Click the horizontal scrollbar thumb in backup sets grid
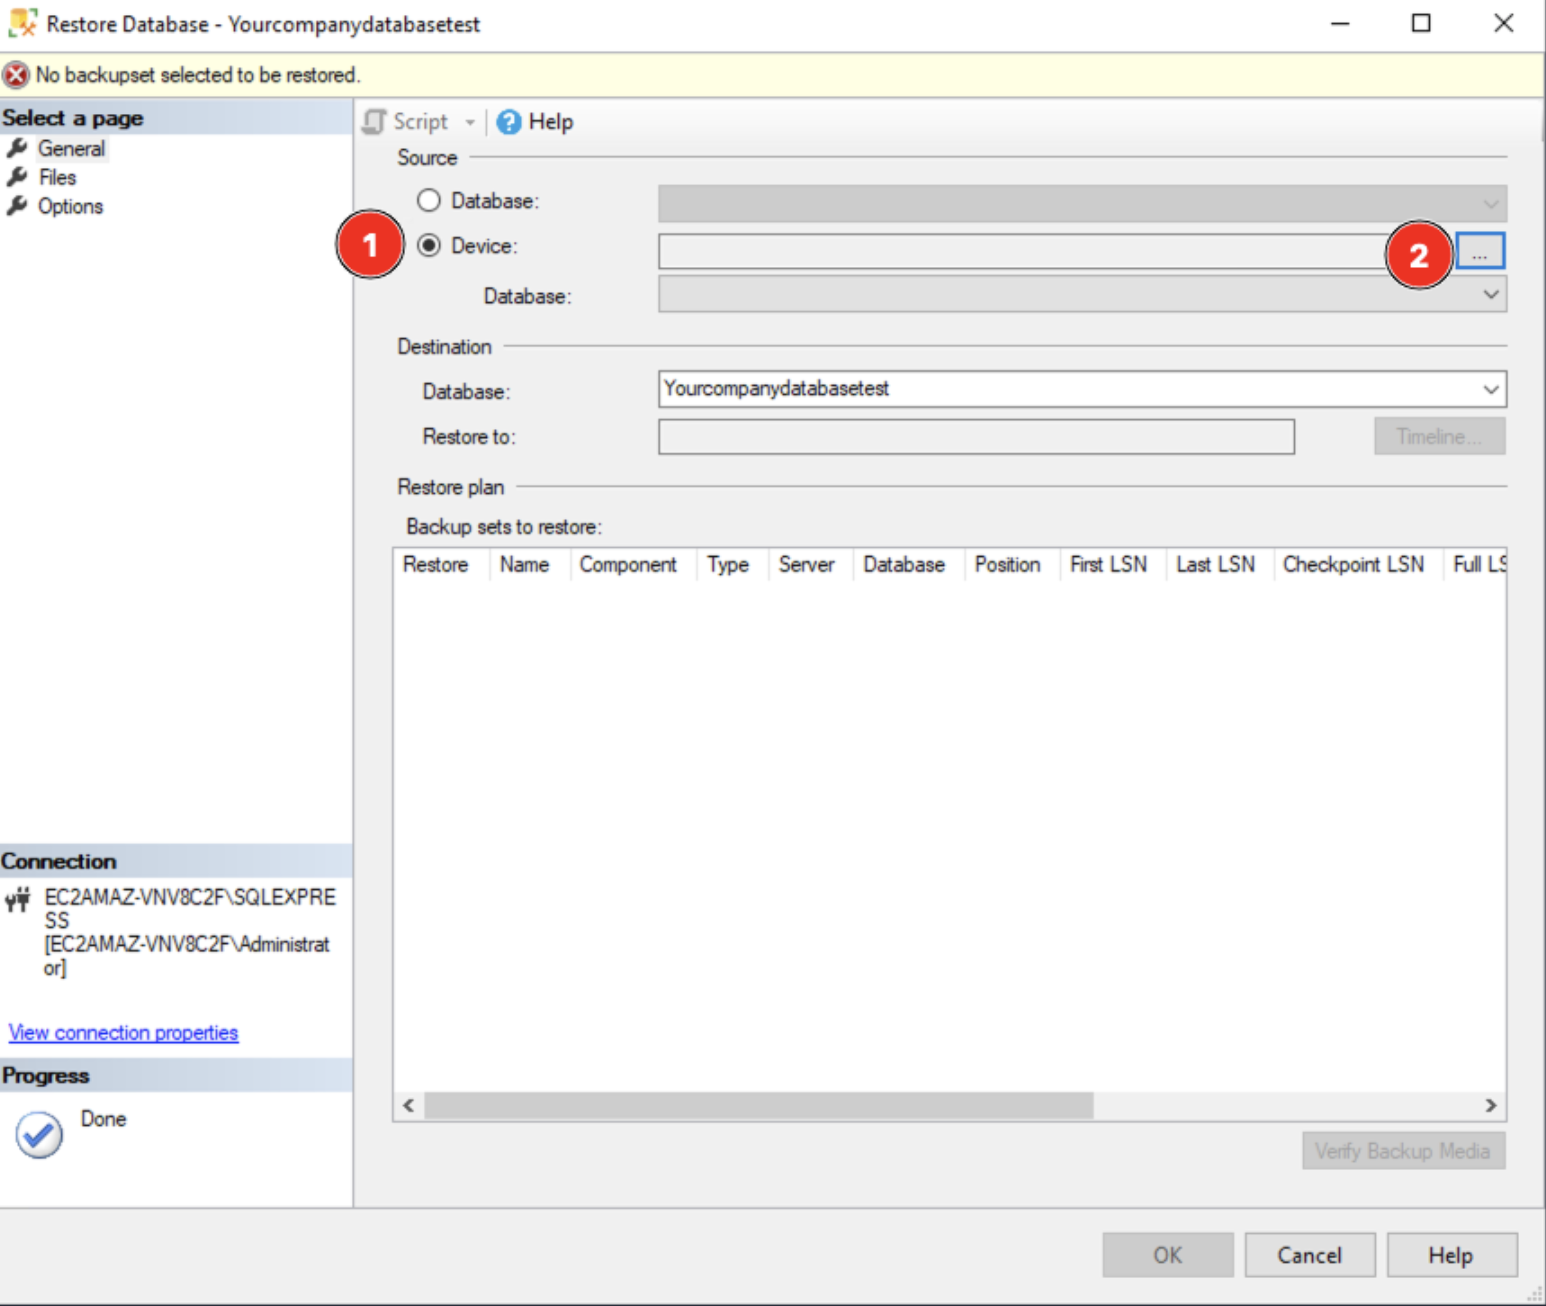The width and height of the screenshot is (1546, 1306). point(759,1105)
